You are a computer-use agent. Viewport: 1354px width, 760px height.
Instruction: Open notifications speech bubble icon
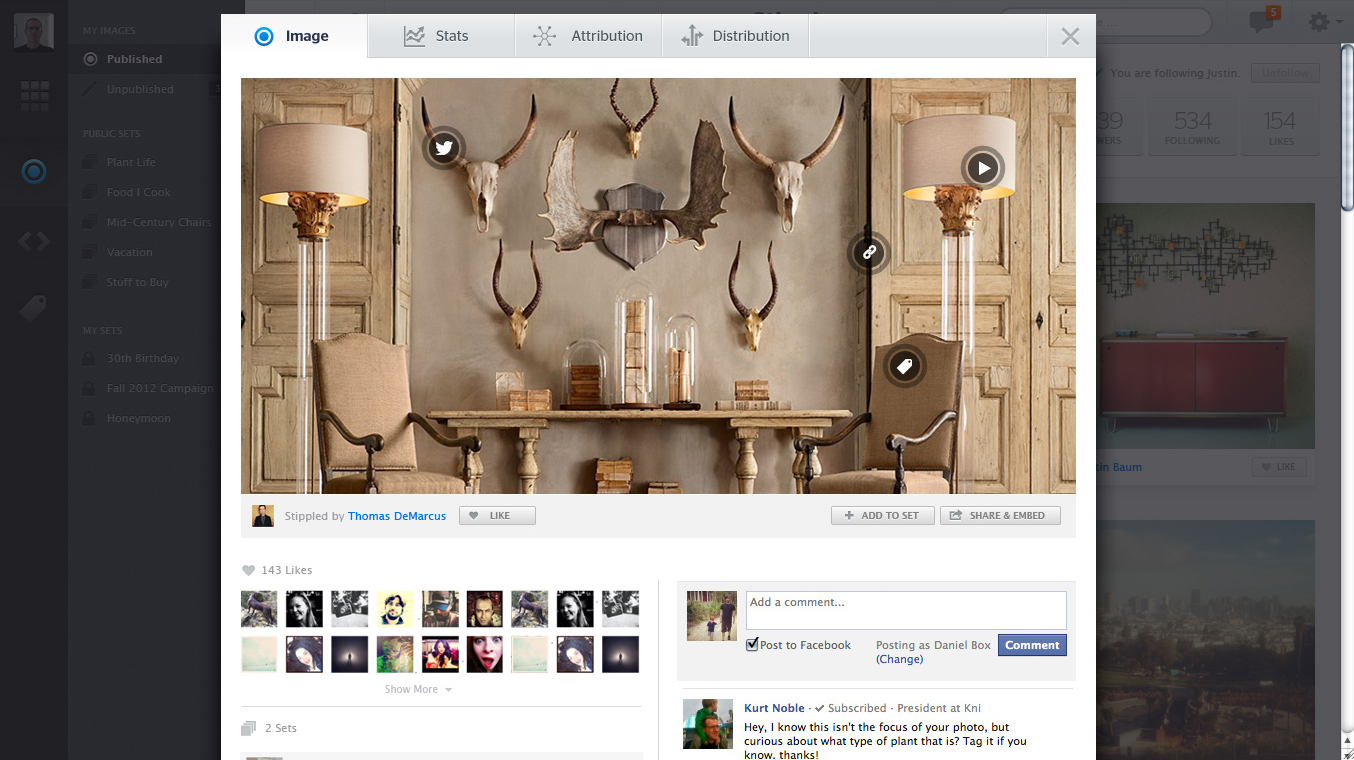point(1262,21)
